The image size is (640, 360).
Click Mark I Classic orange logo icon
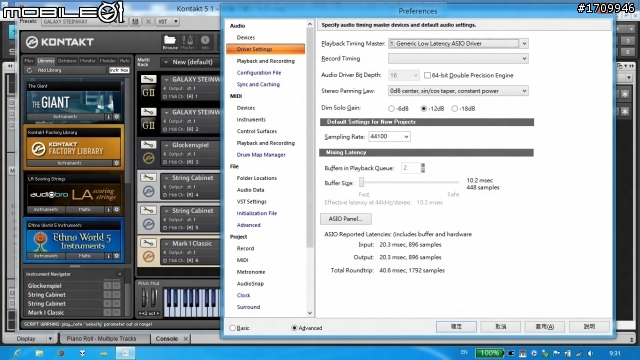click(x=148, y=256)
